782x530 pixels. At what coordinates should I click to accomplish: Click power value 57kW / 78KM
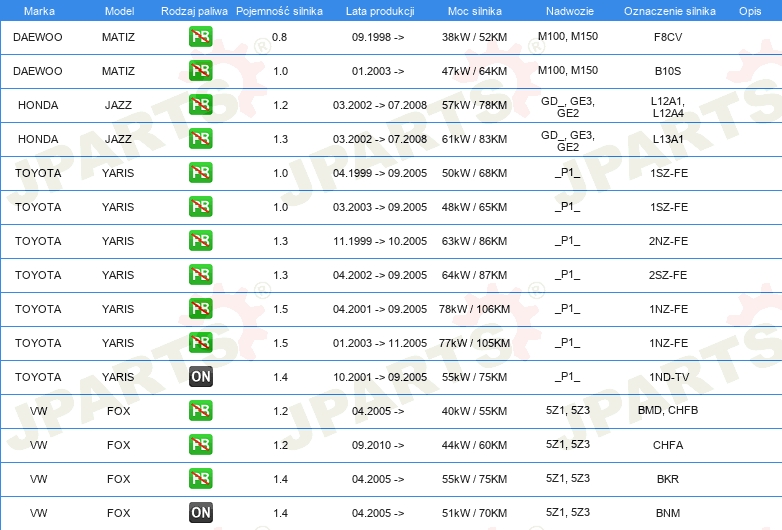click(x=474, y=105)
